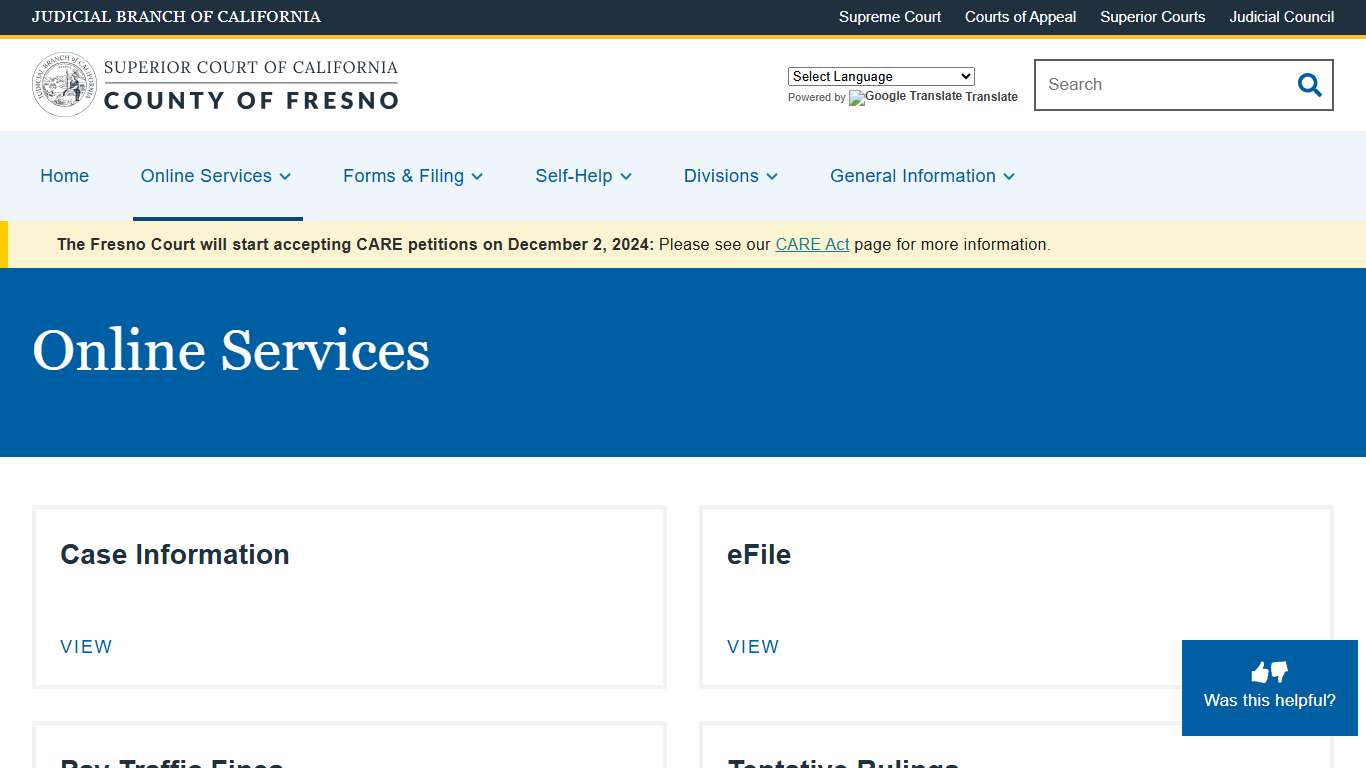Open the Judicial Council link
Image resolution: width=1366 pixels, height=768 pixels.
tap(1281, 17)
